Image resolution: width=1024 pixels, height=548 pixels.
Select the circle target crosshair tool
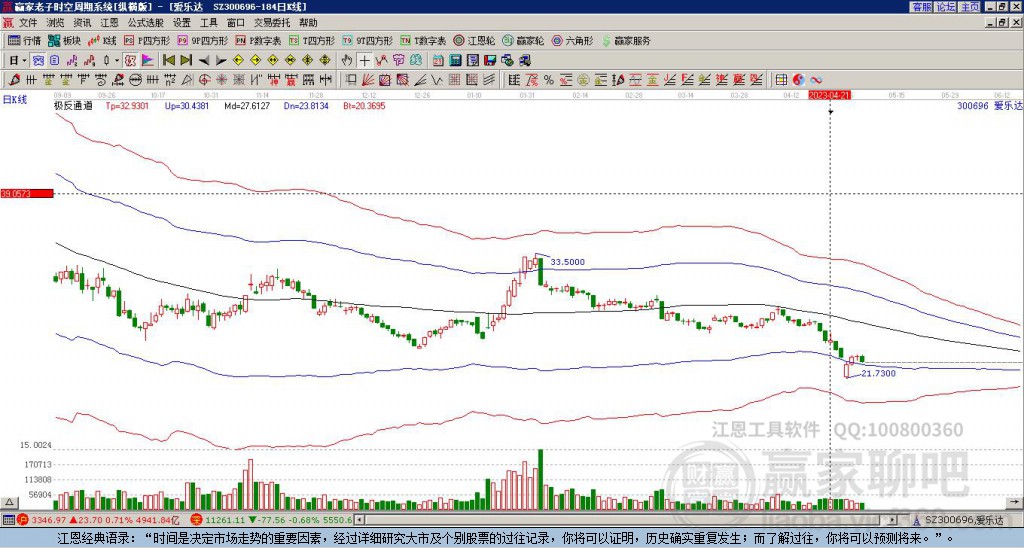pos(204,80)
